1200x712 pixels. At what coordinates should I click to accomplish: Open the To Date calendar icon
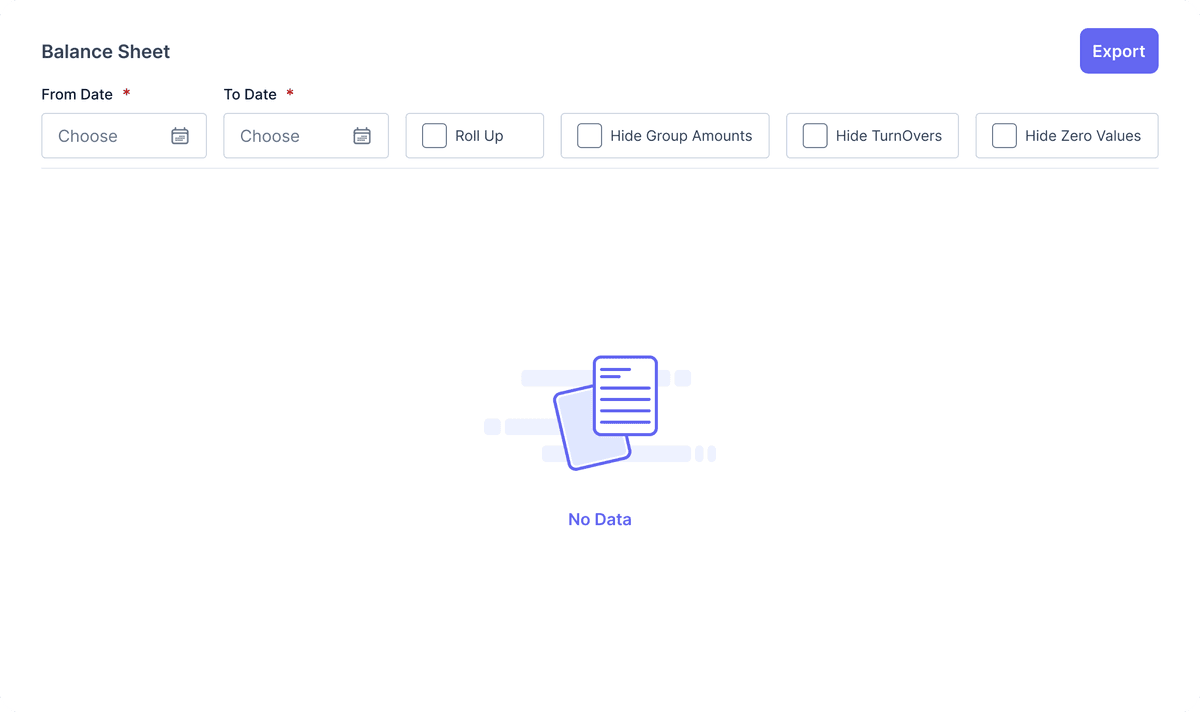point(362,136)
